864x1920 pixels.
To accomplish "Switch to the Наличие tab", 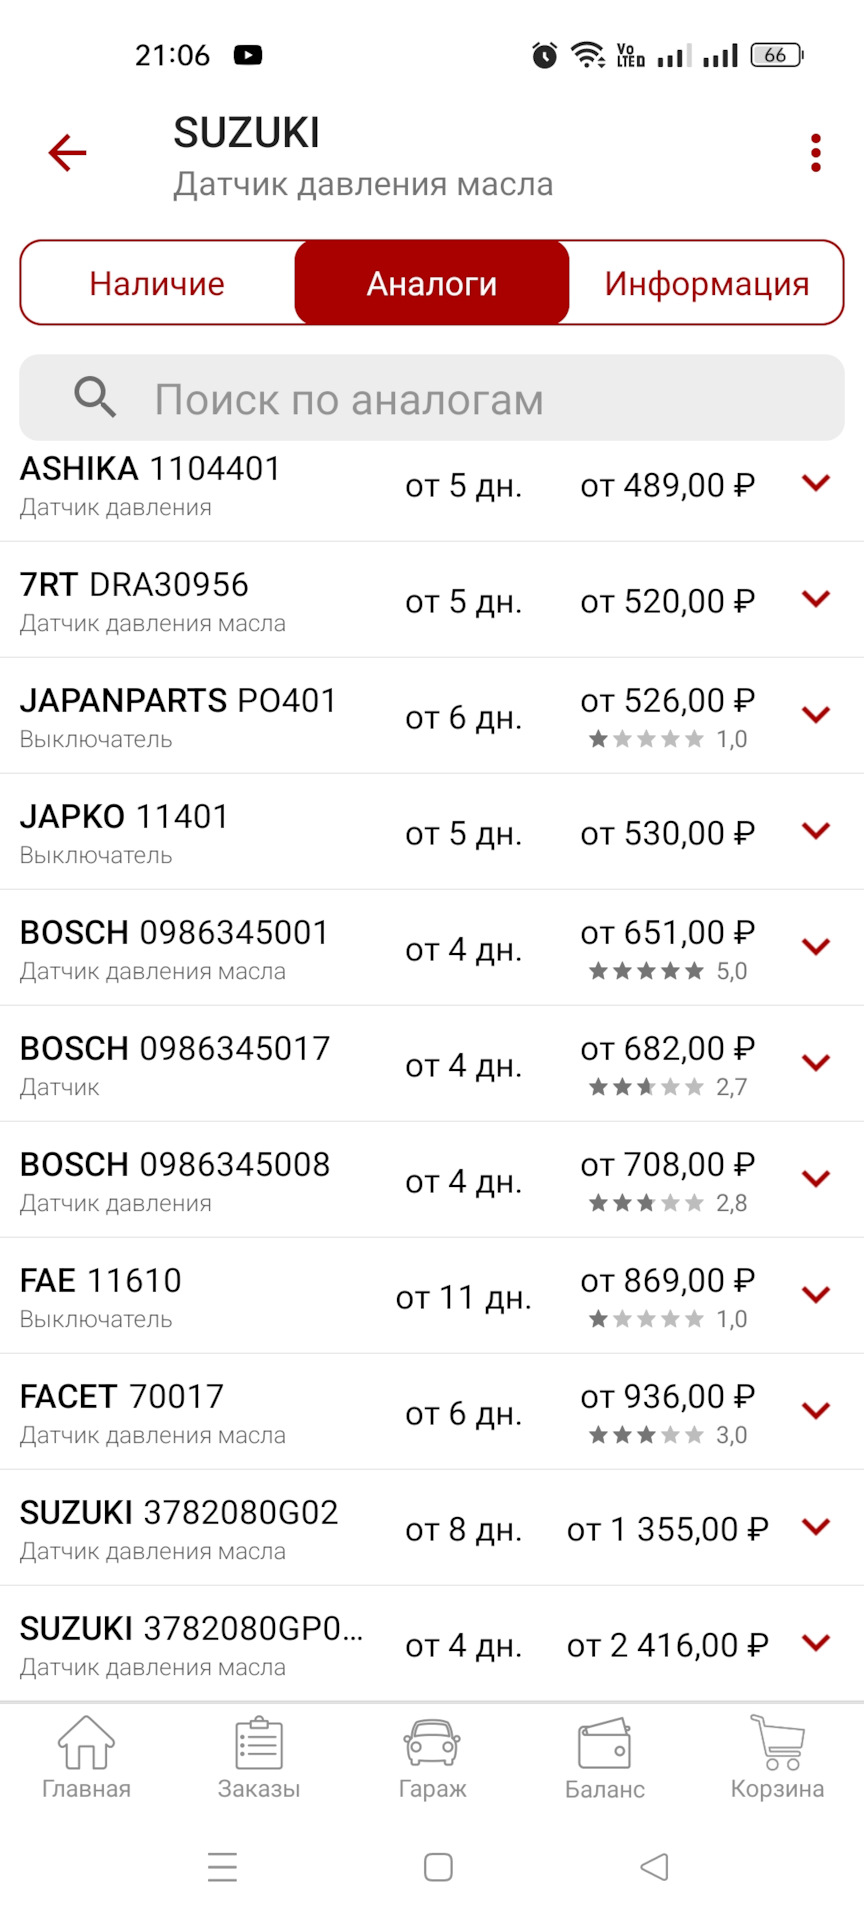I will click(x=157, y=283).
